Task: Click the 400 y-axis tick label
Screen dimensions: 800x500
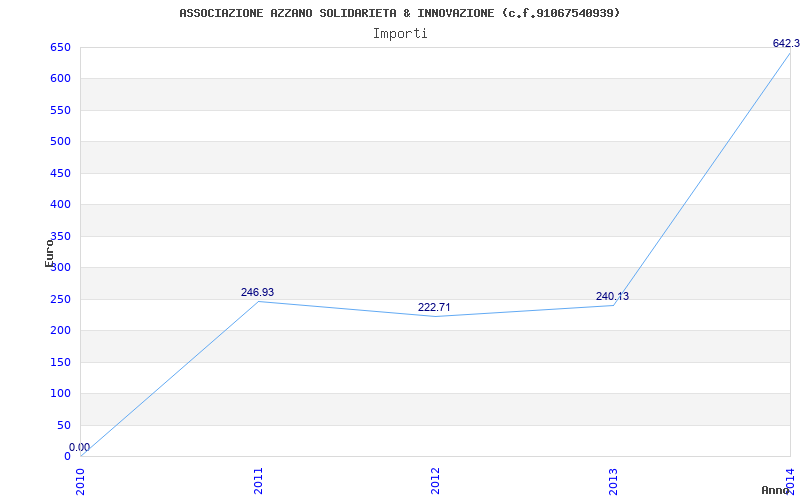Action: pyautogui.click(x=60, y=205)
